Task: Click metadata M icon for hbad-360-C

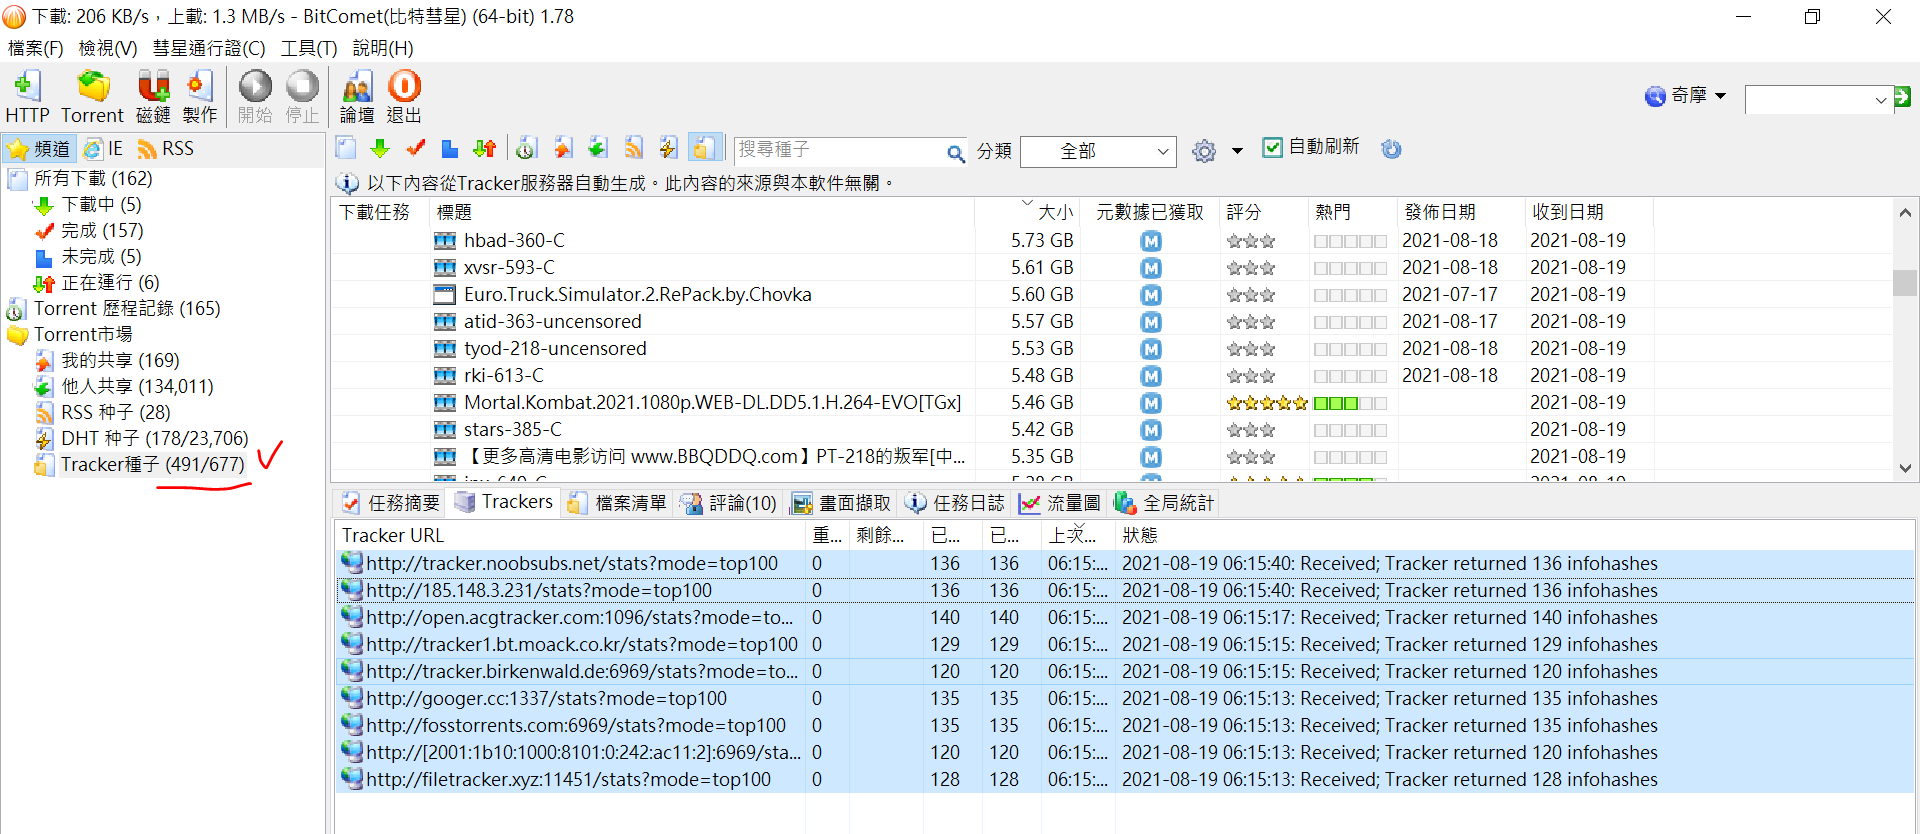Action: (x=1151, y=241)
